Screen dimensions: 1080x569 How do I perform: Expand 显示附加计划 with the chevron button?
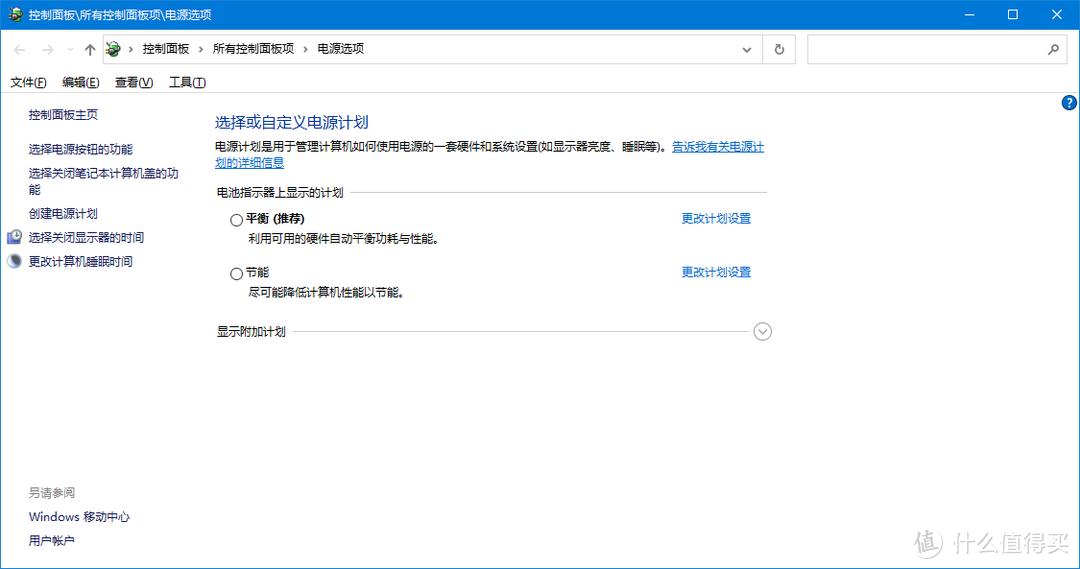point(762,331)
